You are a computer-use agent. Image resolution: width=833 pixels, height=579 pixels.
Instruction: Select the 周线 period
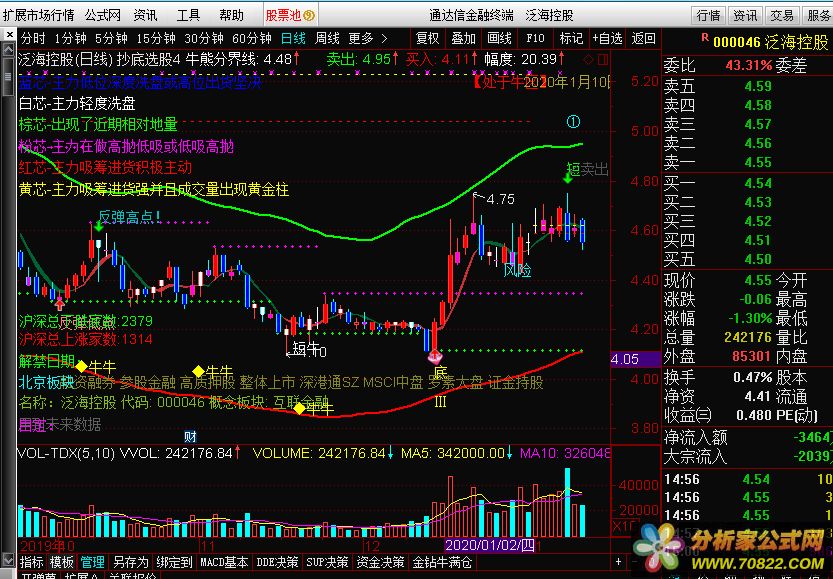click(x=327, y=38)
